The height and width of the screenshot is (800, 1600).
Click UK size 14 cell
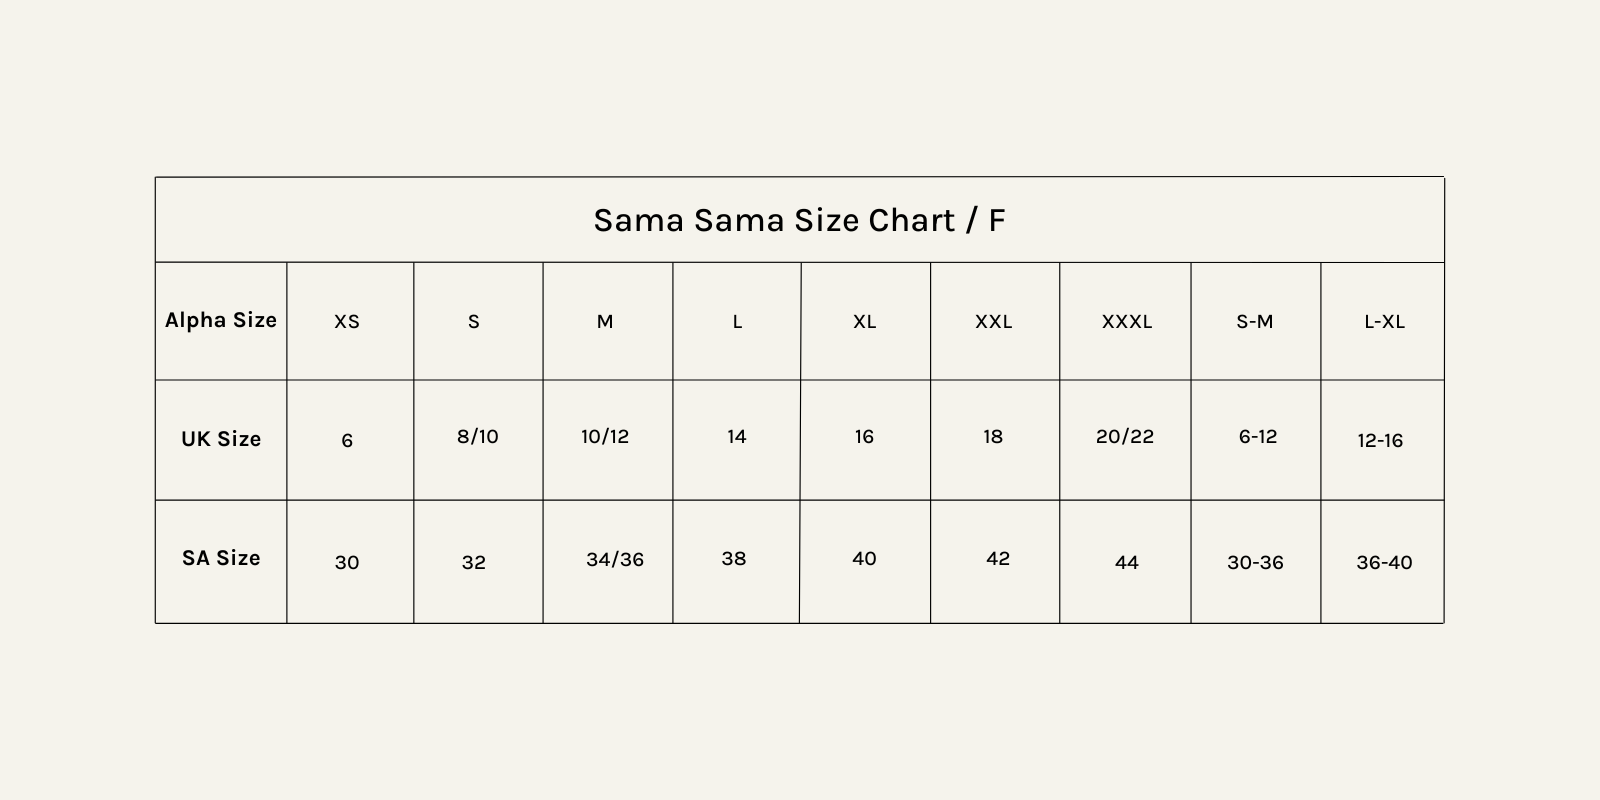click(x=737, y=437)
